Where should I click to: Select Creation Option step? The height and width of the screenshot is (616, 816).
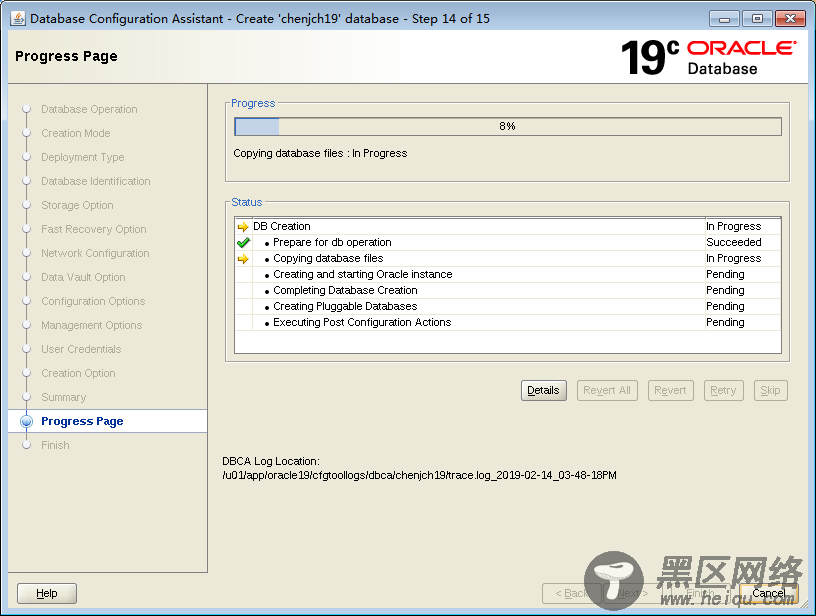pyautogui.click(x=79, y=373)
